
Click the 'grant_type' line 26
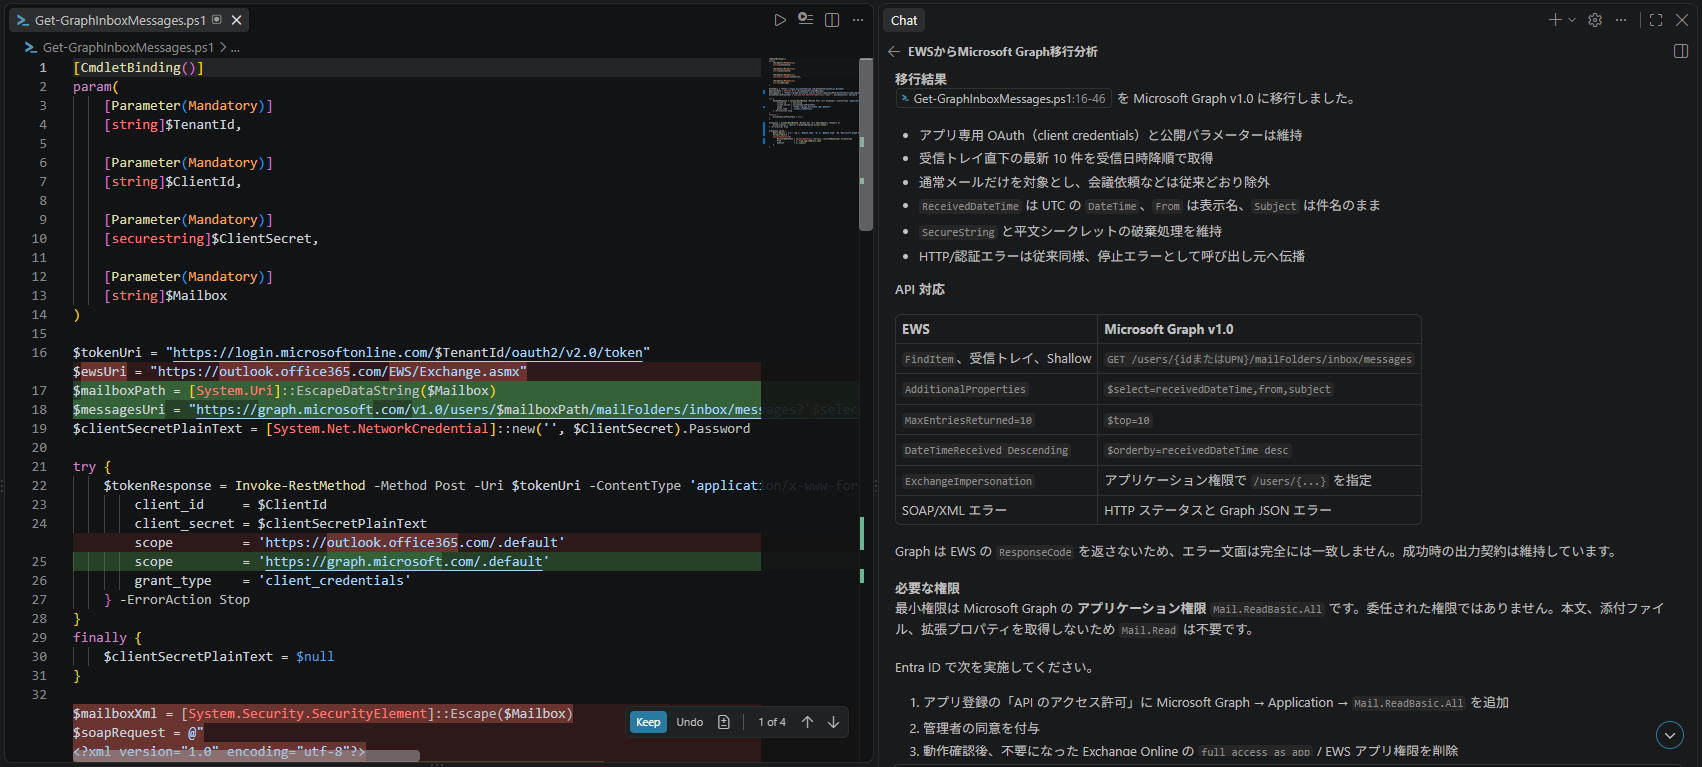[272, 581]
